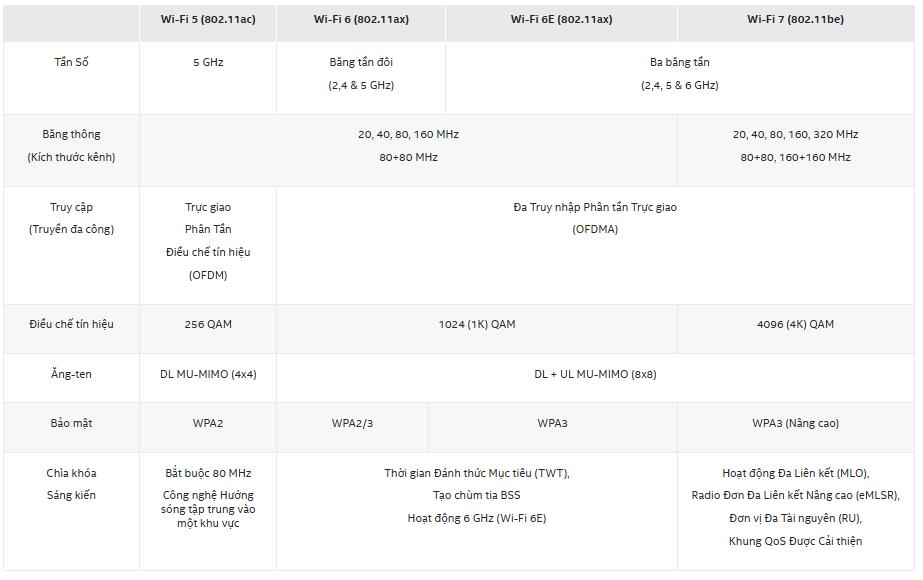Image resolution: width=923 pixels, height=580 pixels.
Task: Select the 5 GHz cell
Action: (x=208, y=78)
